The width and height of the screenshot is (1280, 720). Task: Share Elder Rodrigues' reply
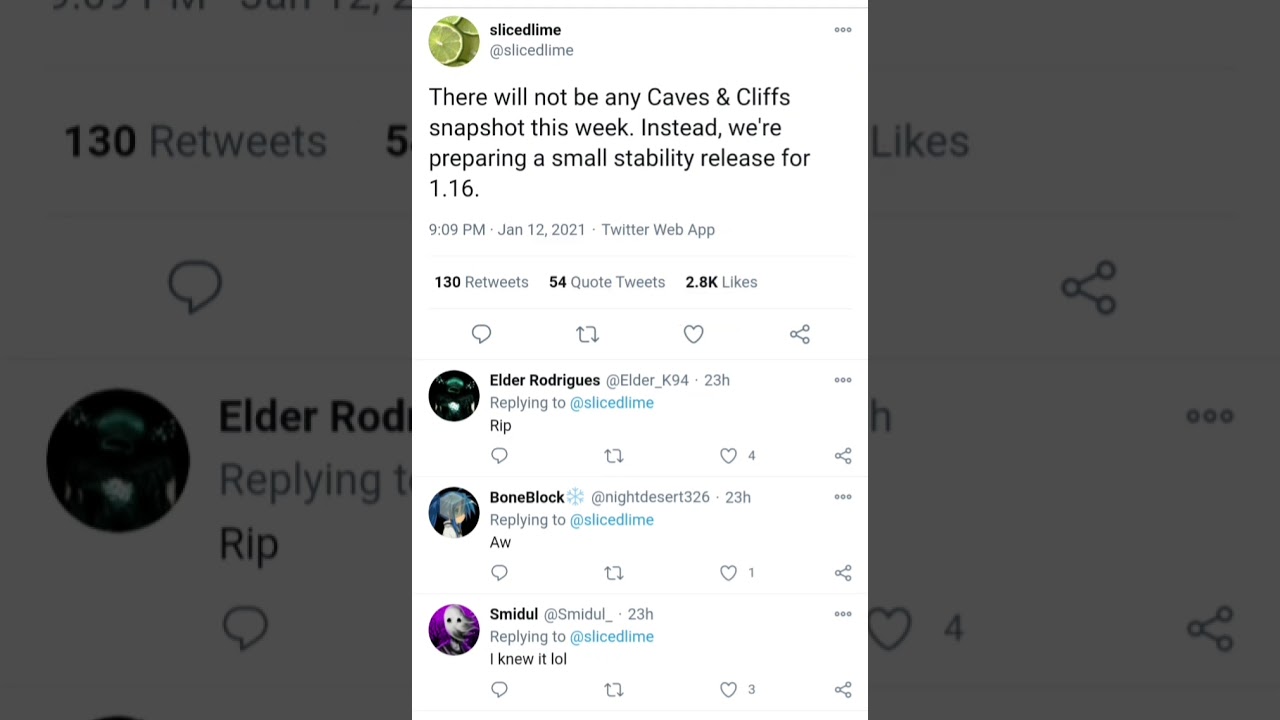click(843, 456)
